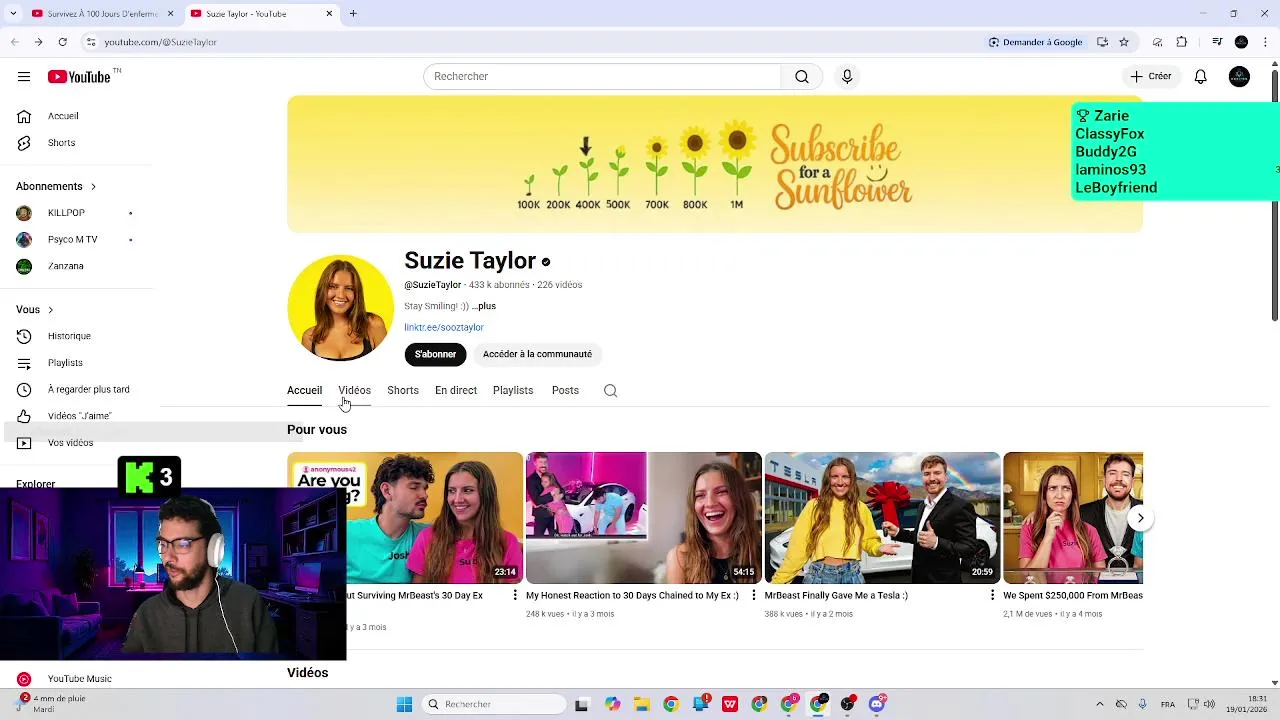Click Accéder à la communauté

537,354
